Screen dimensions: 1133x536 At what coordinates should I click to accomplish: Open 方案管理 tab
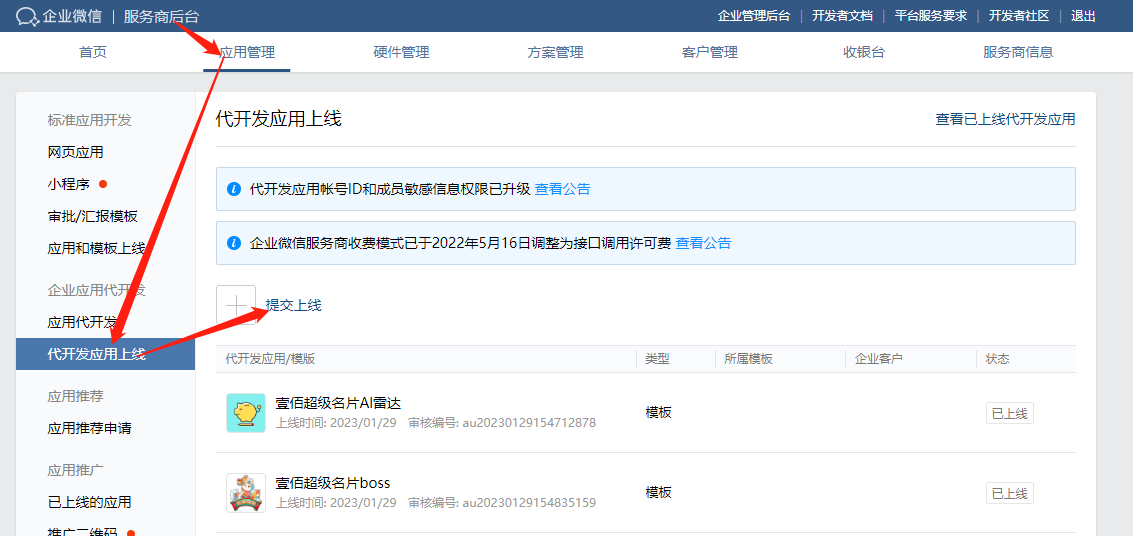pyautogui.click(x=555, y=52)
